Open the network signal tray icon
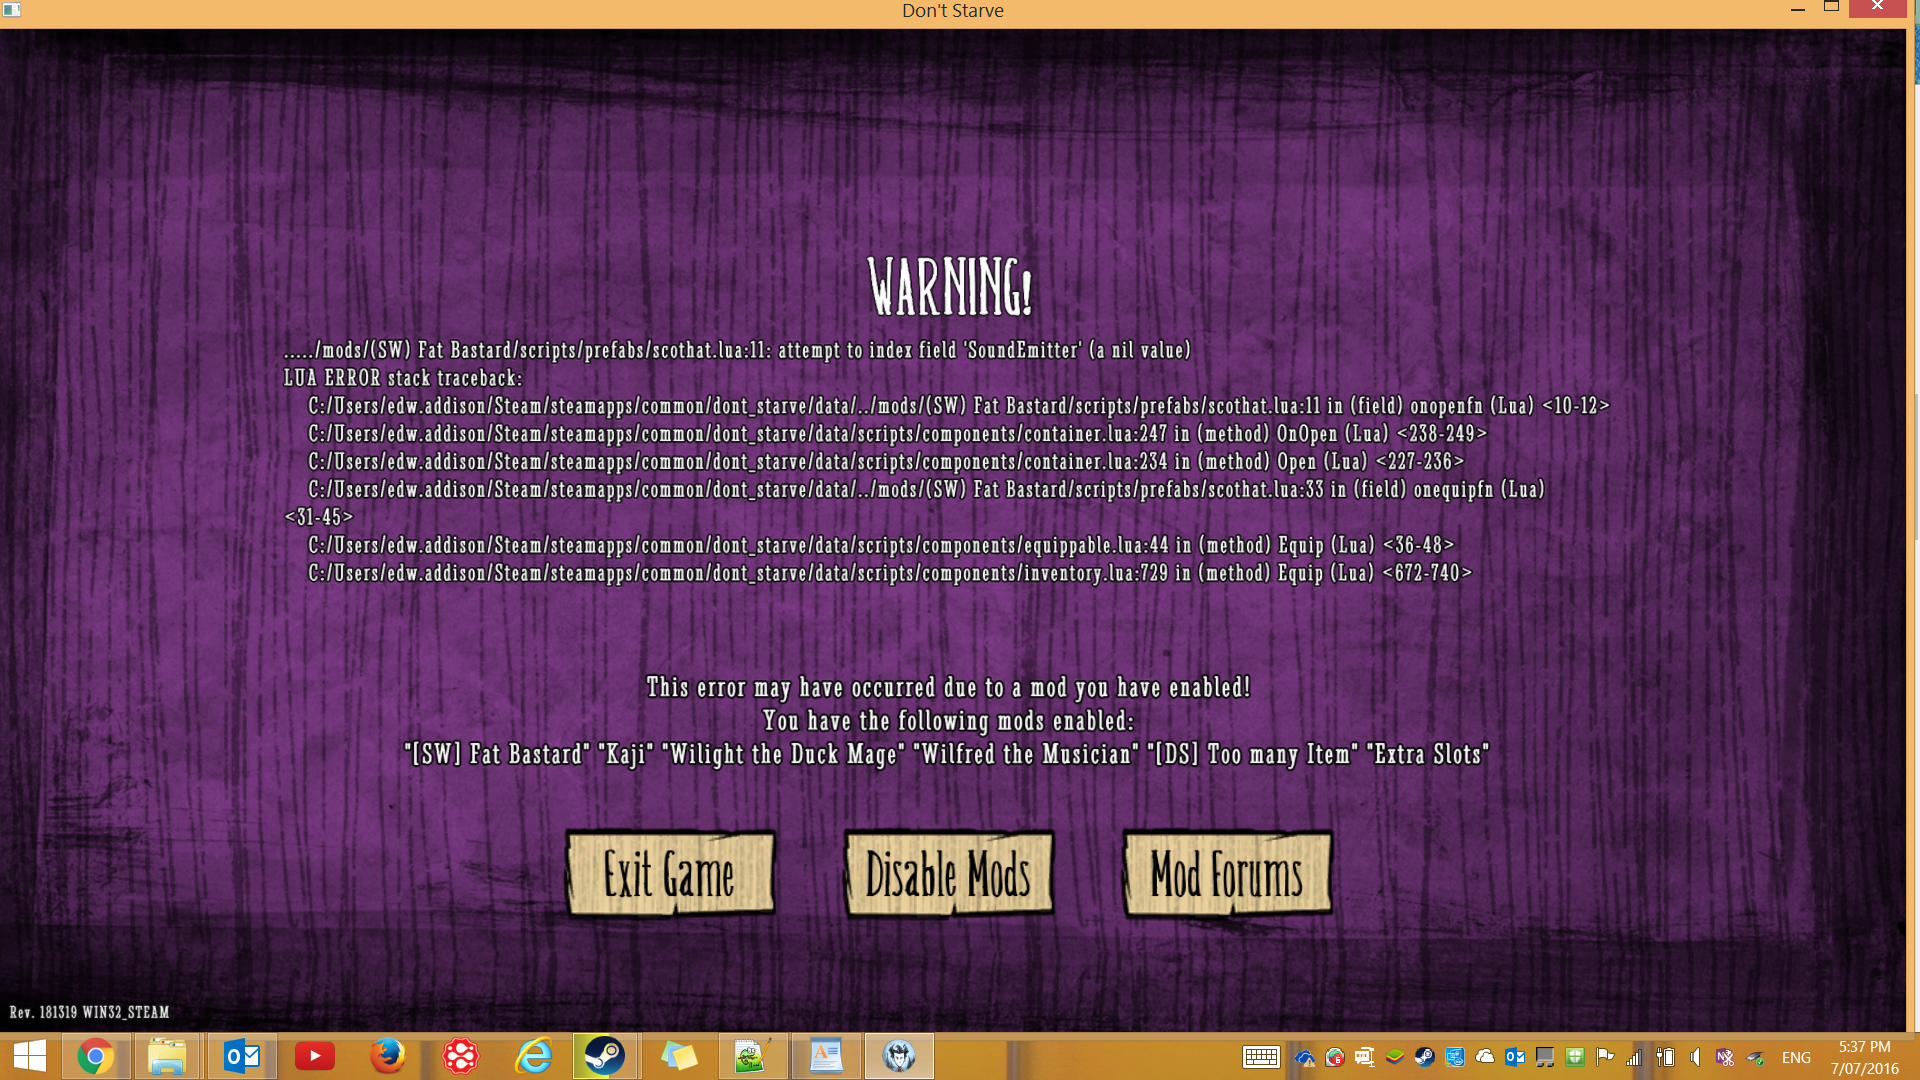 click(1634, 1057)
